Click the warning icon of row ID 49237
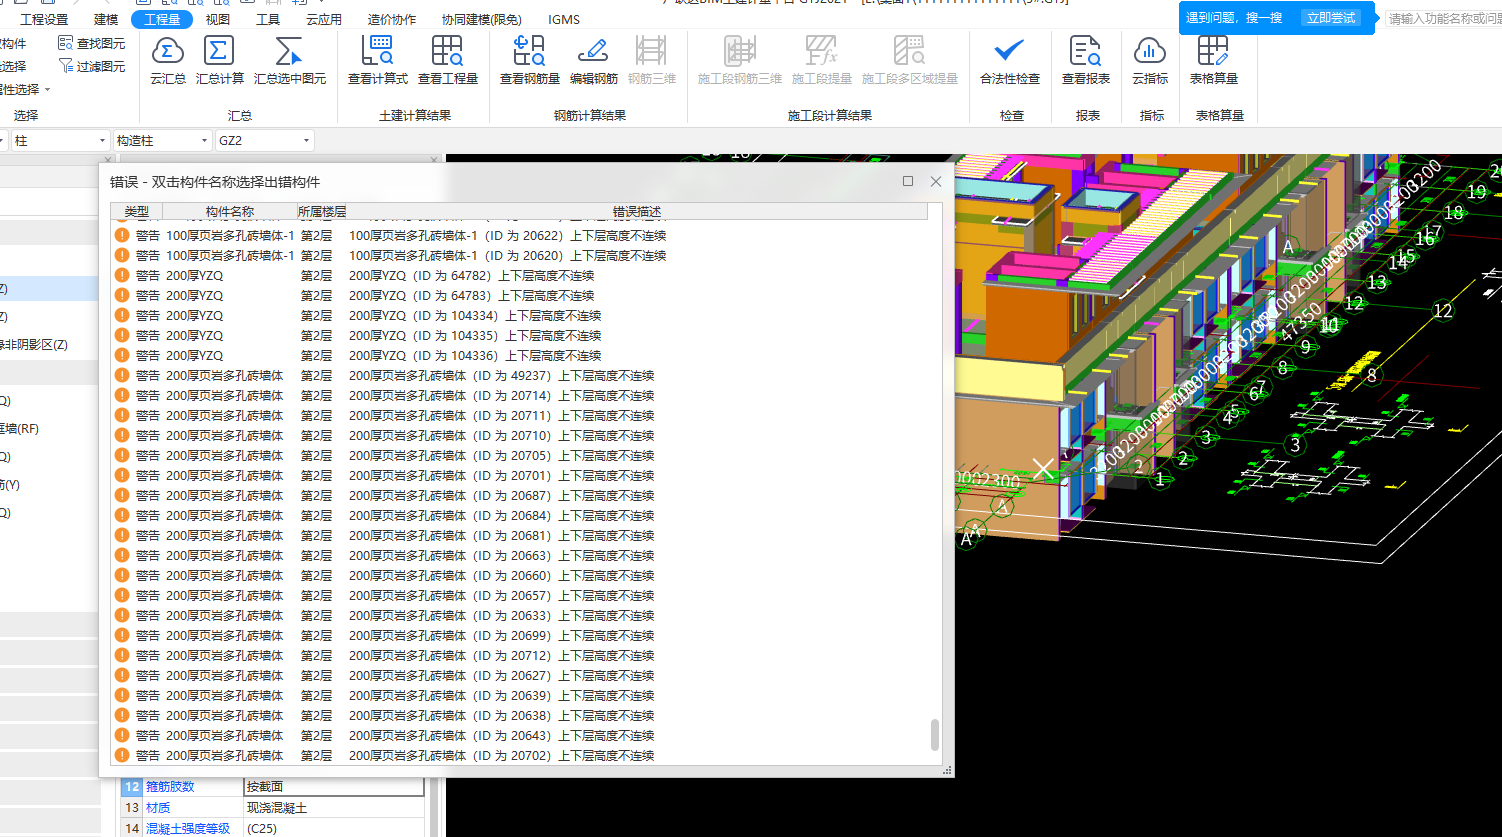This screenshot has width=1502, height=837. coord(122,375)
